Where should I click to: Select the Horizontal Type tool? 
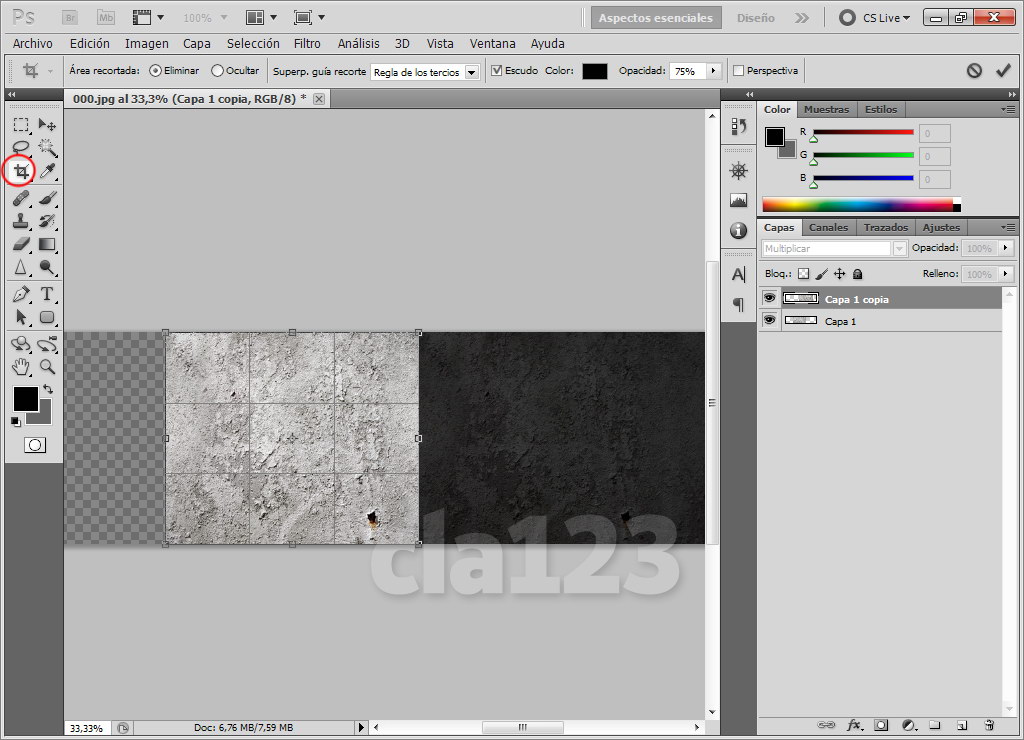[x=47, y=294]
